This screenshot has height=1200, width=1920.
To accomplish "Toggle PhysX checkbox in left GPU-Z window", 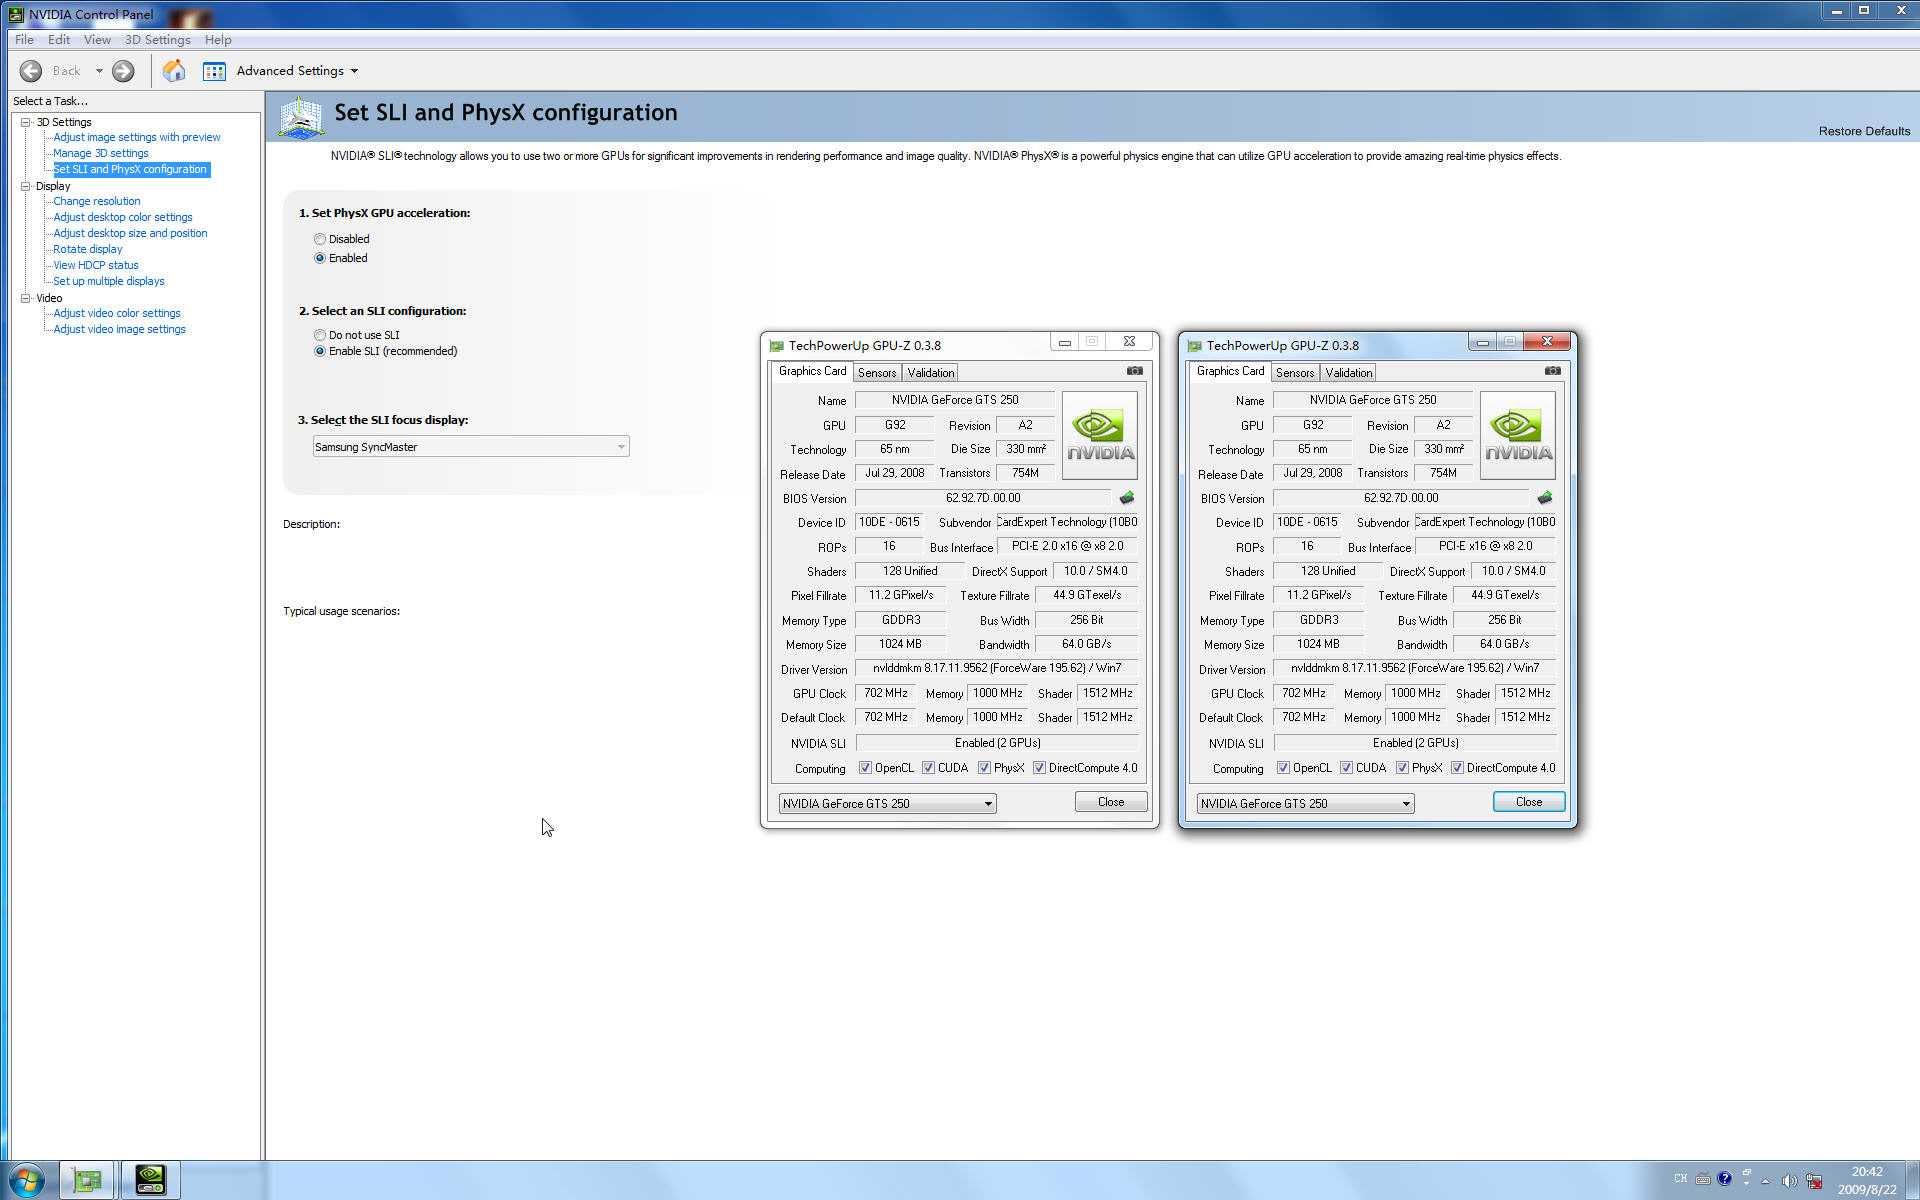I will [x=985, y=768].
